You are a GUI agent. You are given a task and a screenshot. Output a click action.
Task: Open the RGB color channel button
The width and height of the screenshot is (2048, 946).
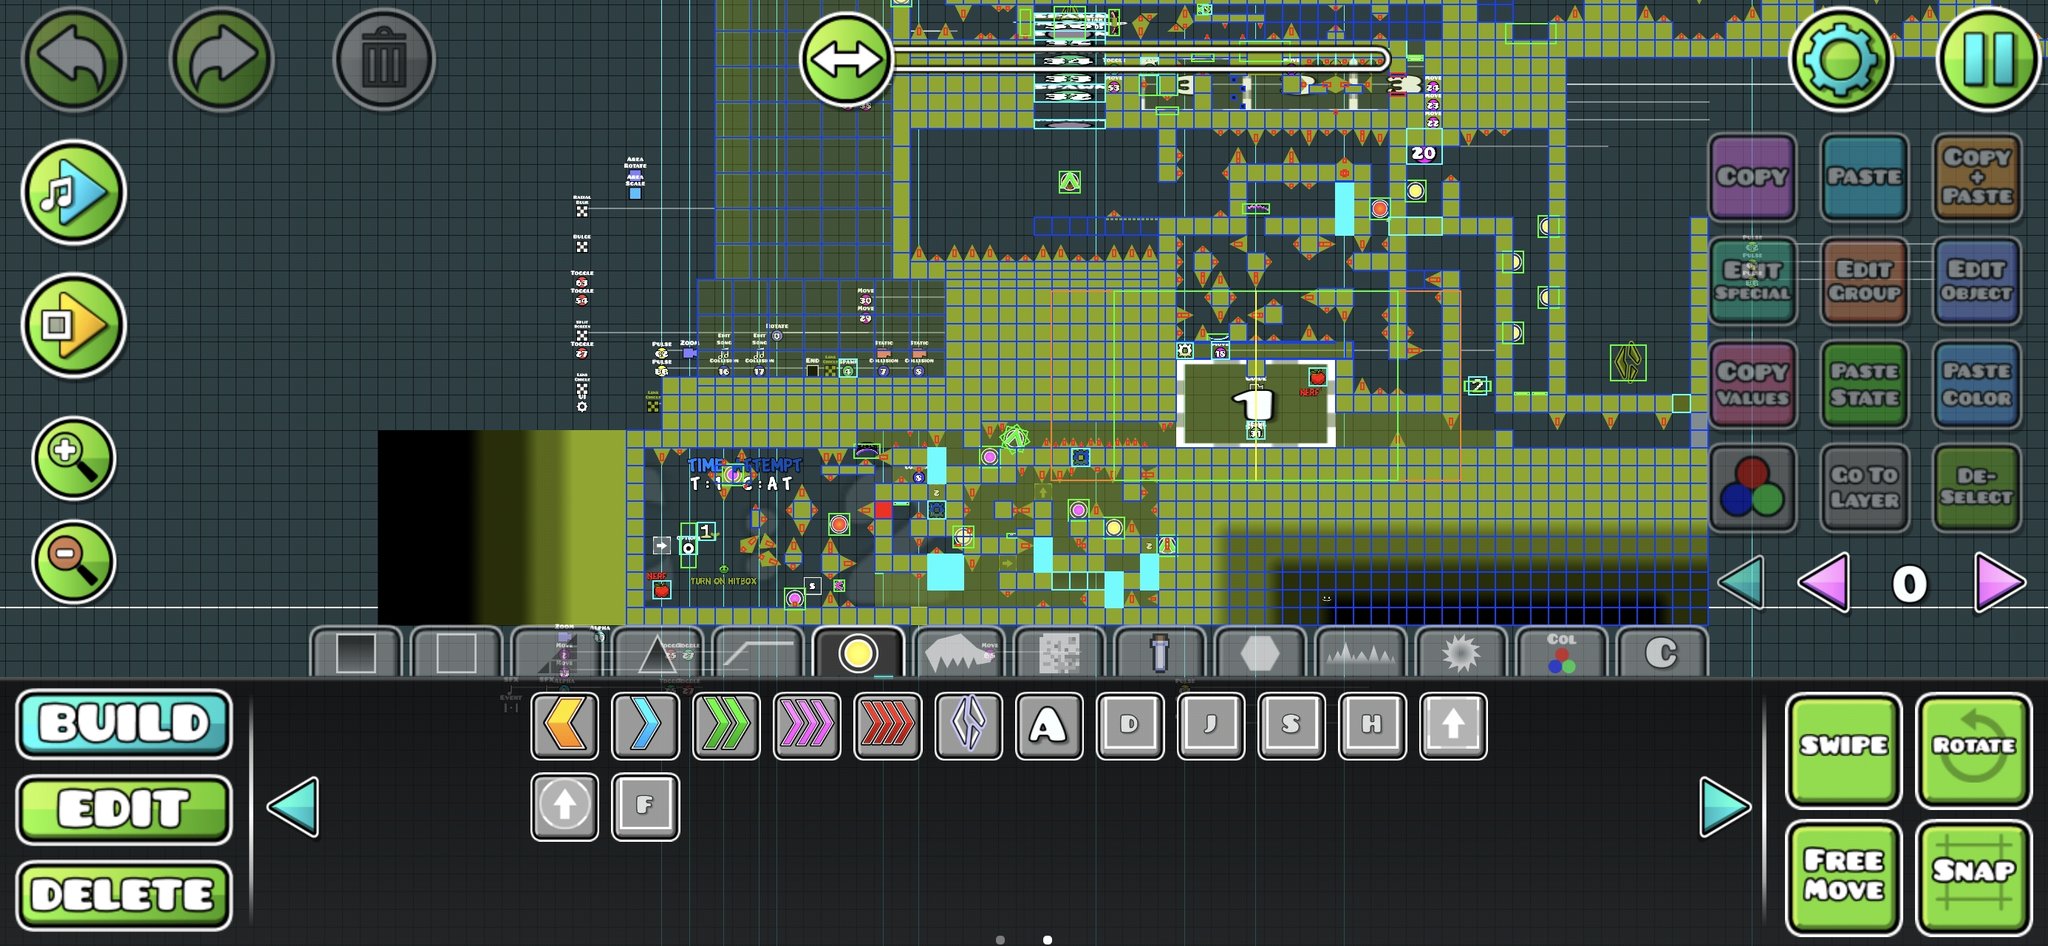(x=1752, y=488)
